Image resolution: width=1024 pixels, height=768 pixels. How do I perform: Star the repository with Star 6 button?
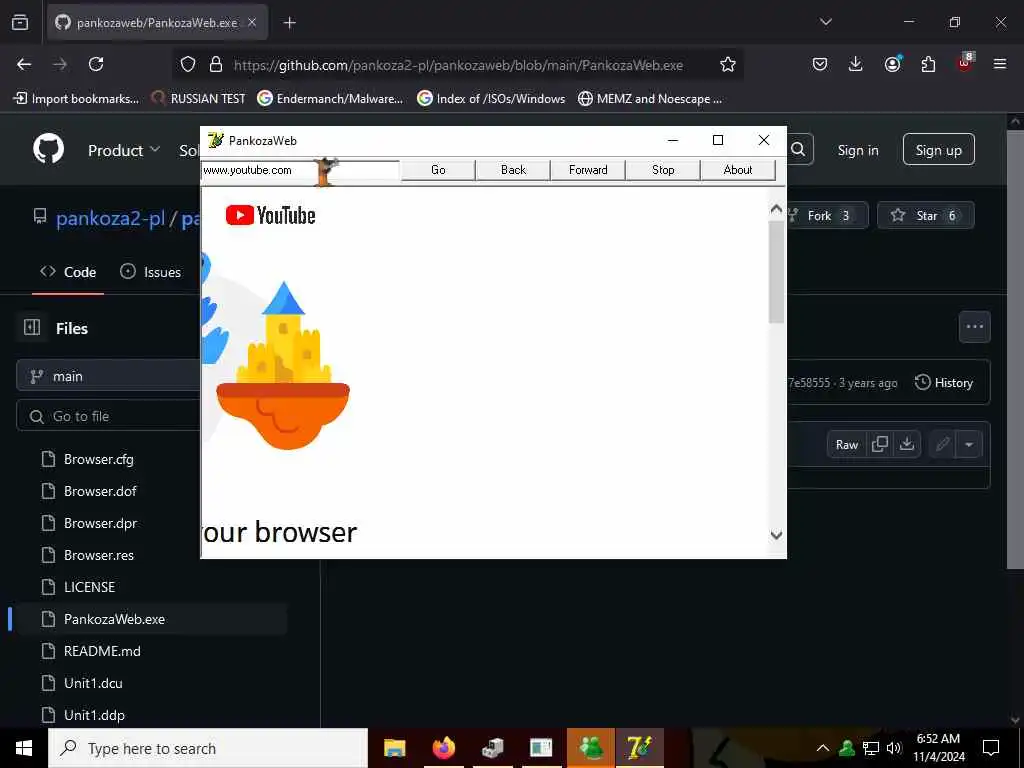(x=925, y=216)
